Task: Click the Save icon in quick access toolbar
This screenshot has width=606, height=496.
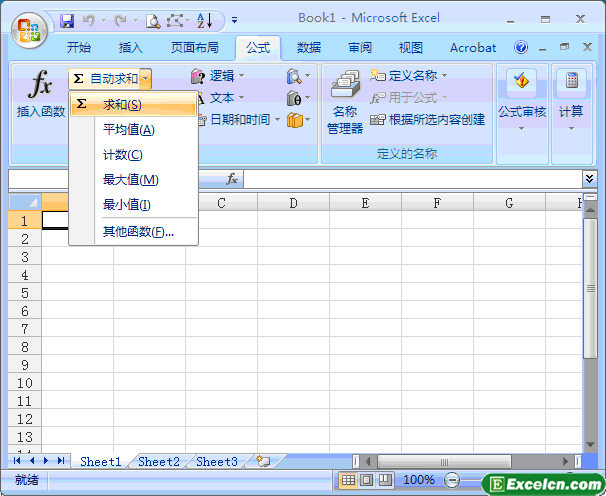Action: [x=67, y=20]
